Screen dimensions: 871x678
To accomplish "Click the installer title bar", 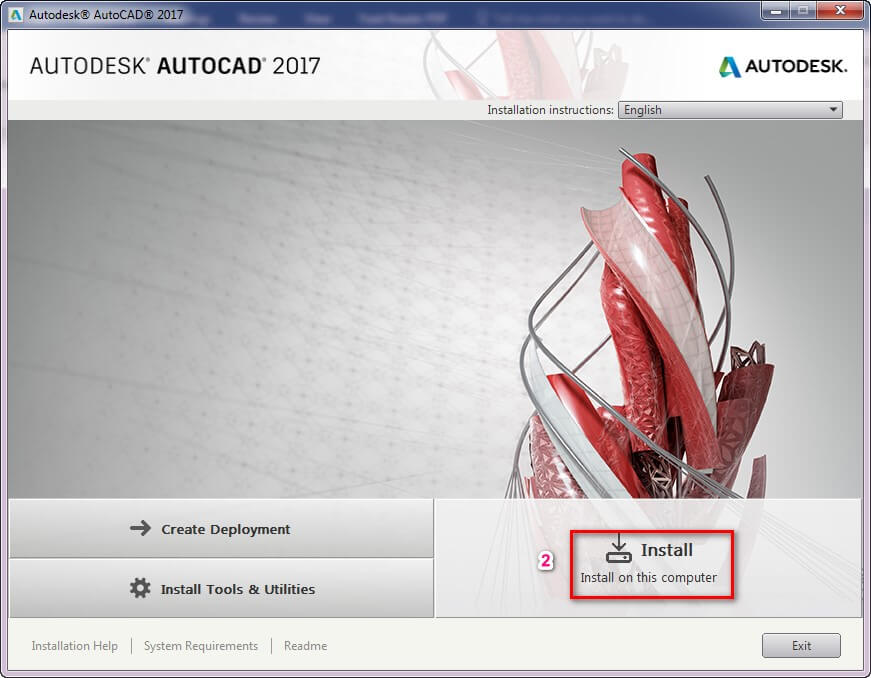I will [x=400, y=14].
